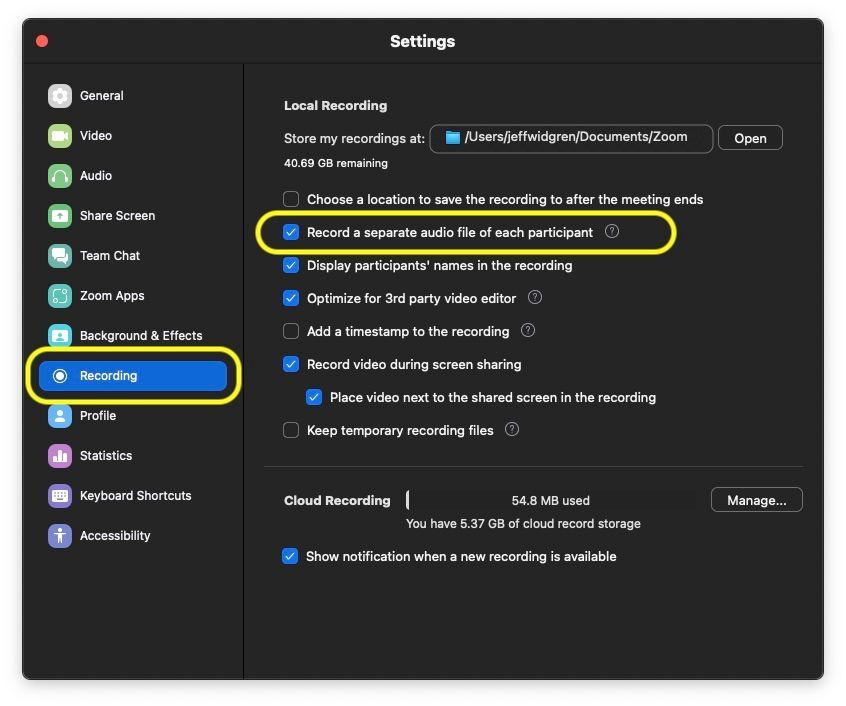
Task: Open the Team Chat icon
Action: [x=60, y=256]
